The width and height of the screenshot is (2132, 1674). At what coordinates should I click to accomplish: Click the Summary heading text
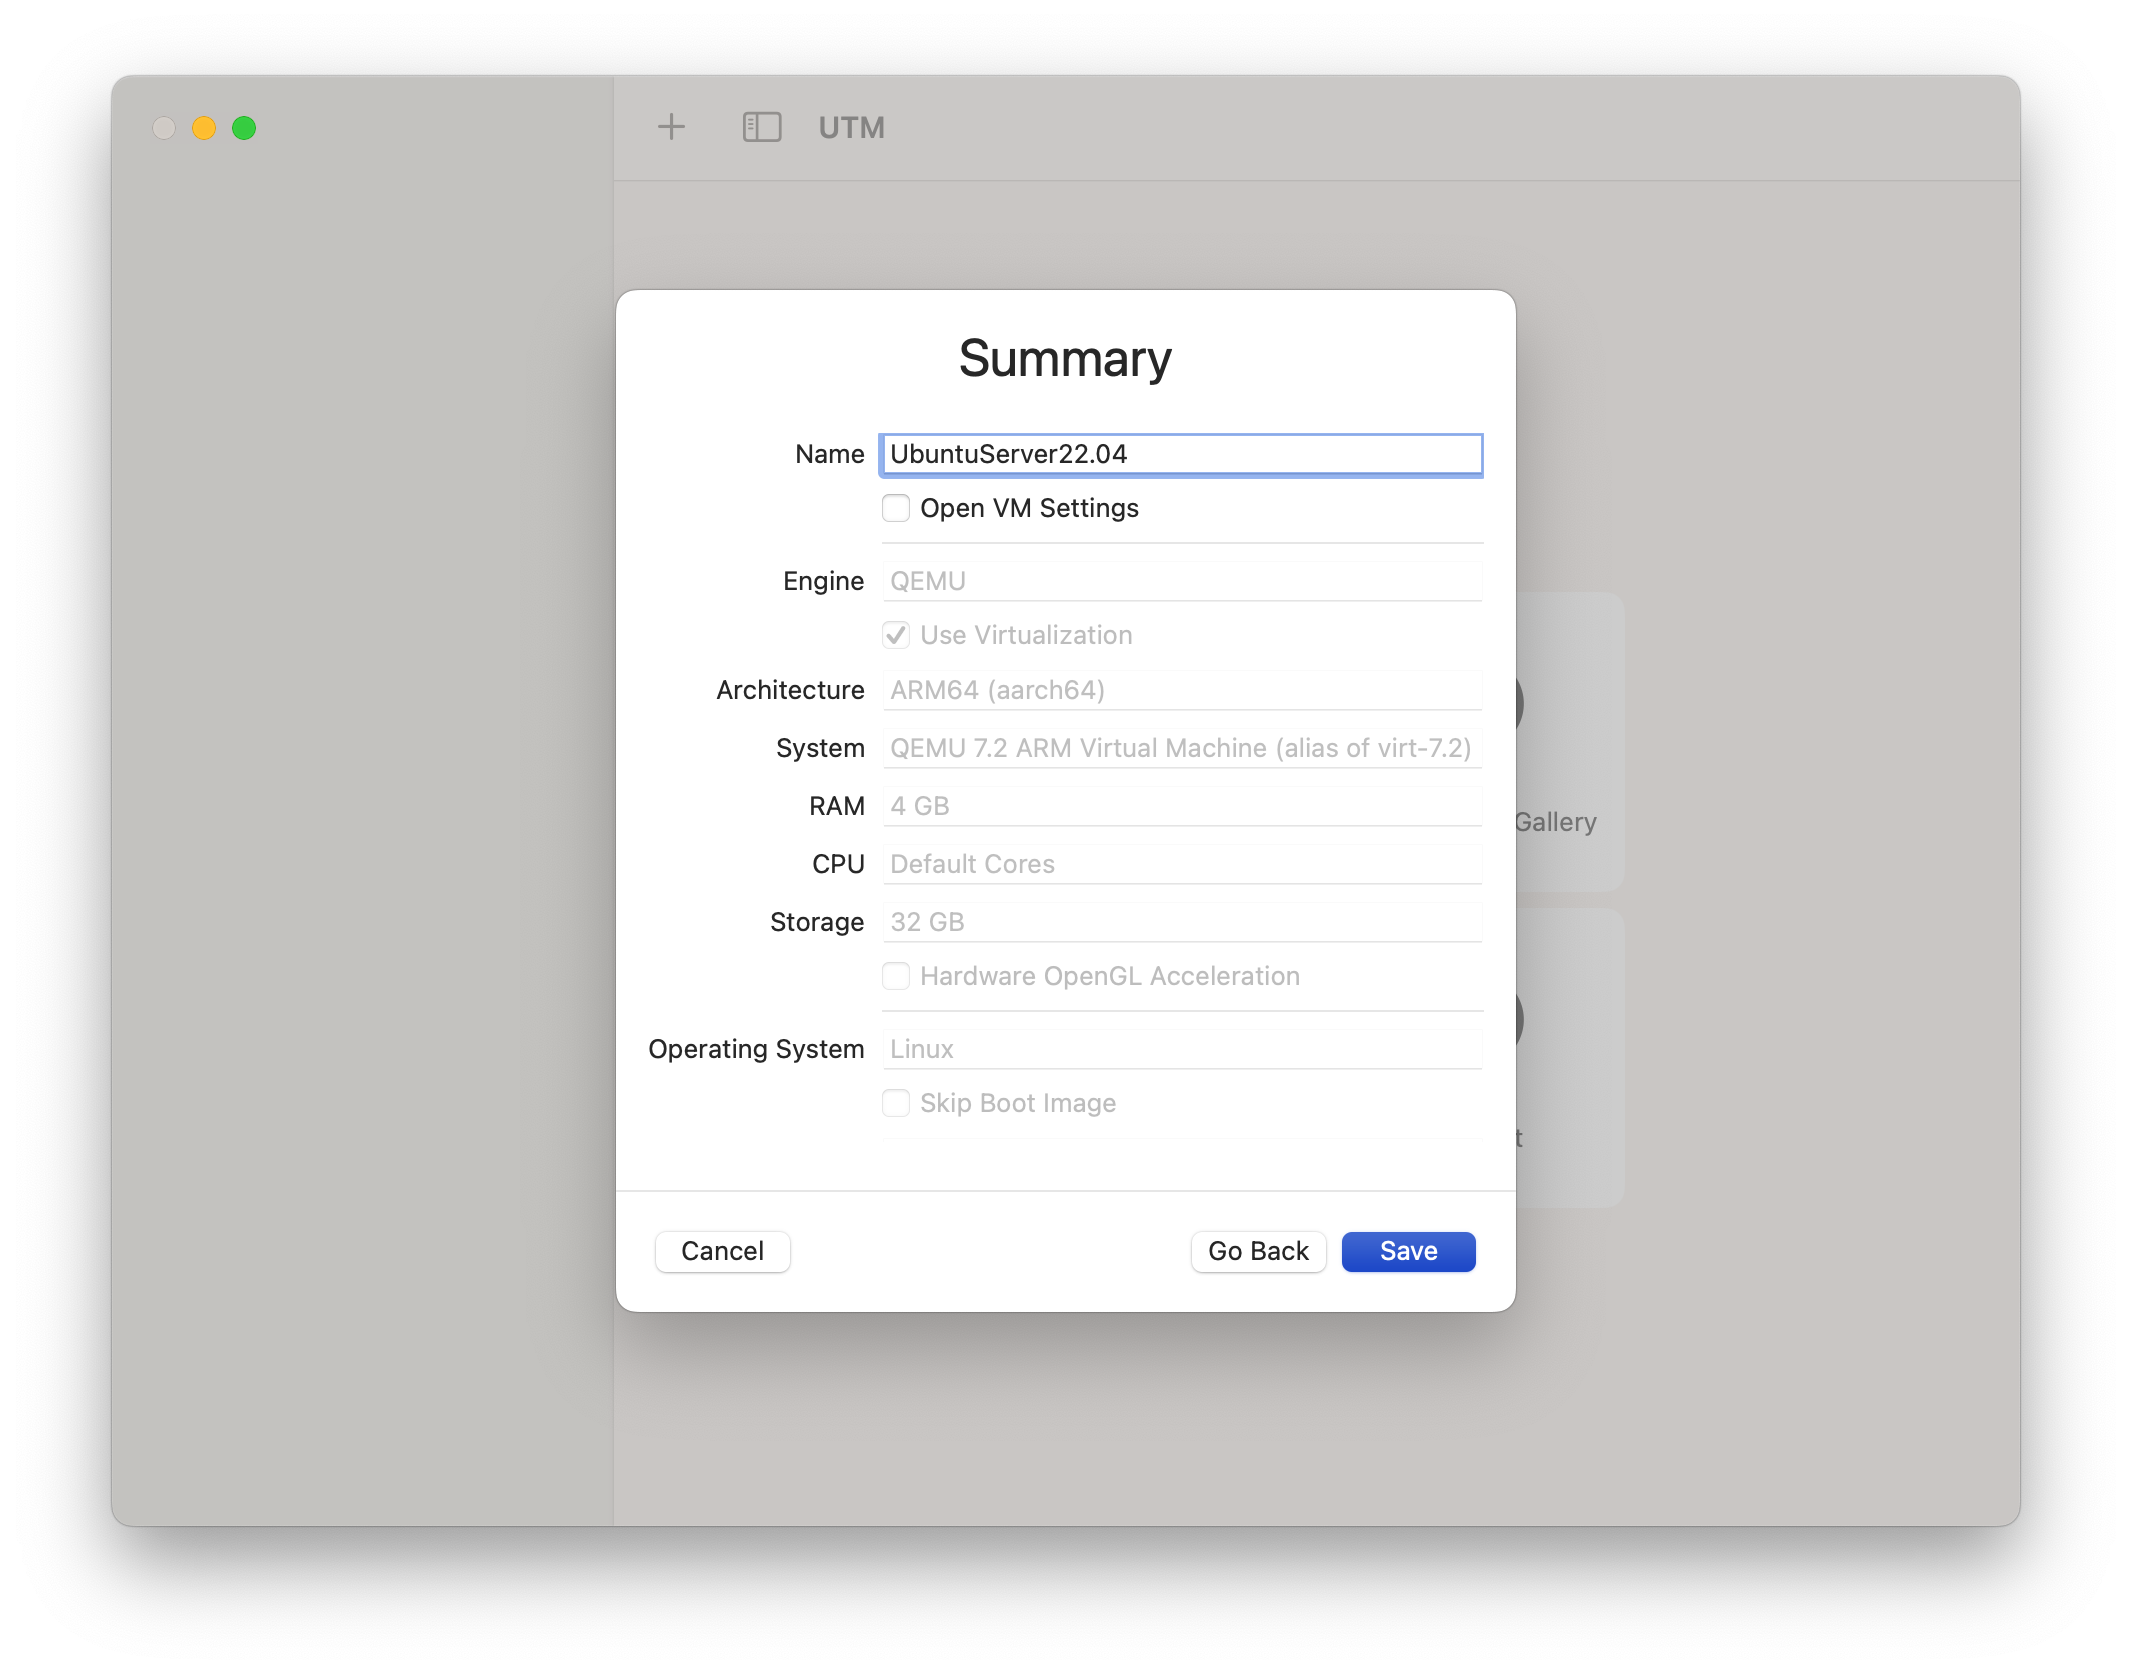1065,359
